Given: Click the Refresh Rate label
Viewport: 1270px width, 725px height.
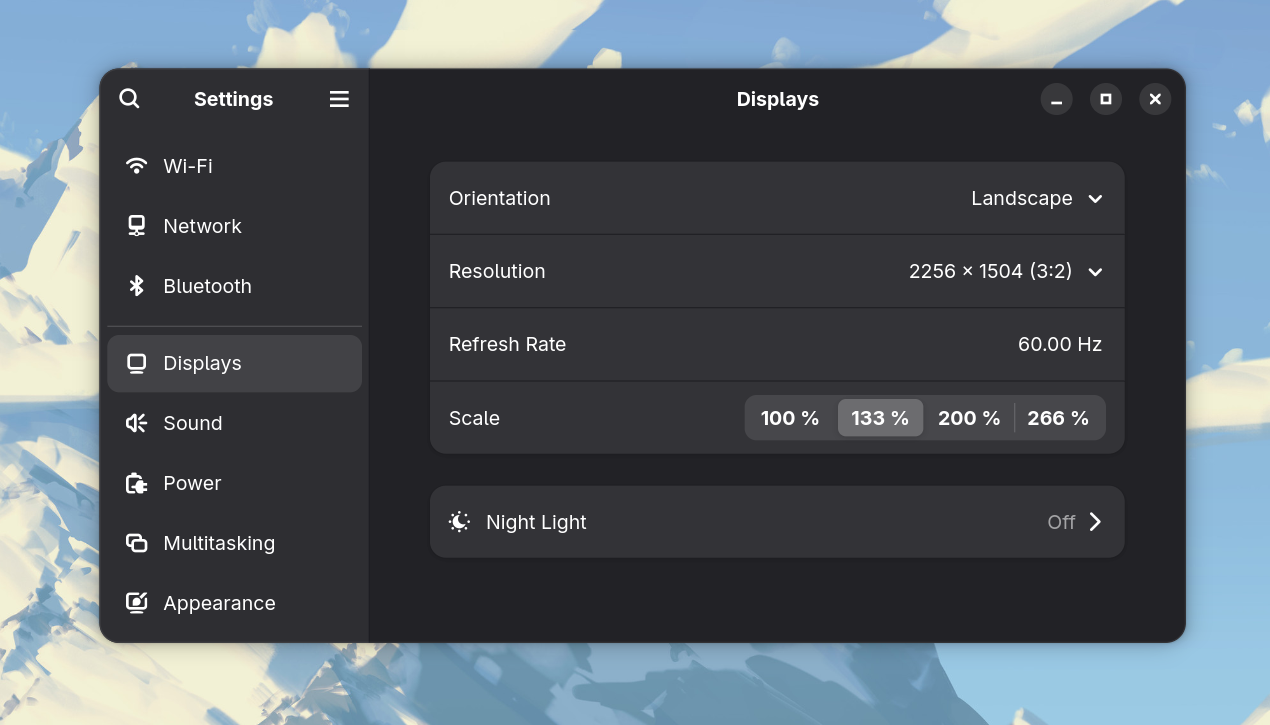Looking at the screenshot, I should click(507, 344).
